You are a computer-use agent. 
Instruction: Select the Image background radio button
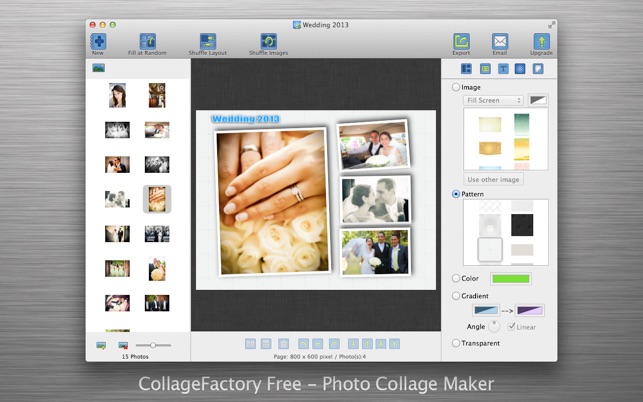pyautogui.click(x=456, y=87)
